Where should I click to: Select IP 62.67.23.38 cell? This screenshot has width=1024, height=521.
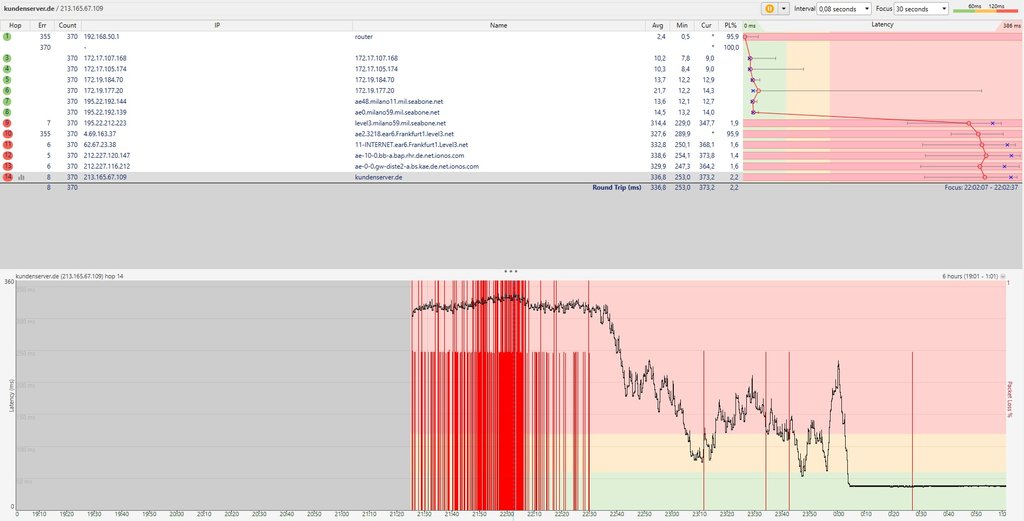tap(100, 145)
